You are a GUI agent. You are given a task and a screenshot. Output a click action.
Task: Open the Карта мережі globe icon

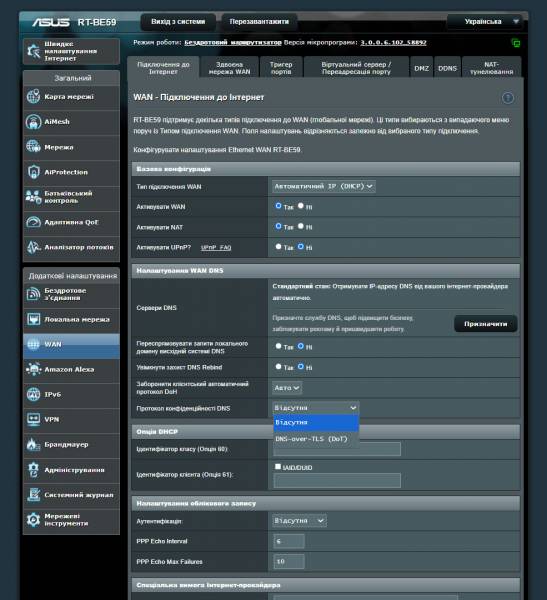(33, 96)
